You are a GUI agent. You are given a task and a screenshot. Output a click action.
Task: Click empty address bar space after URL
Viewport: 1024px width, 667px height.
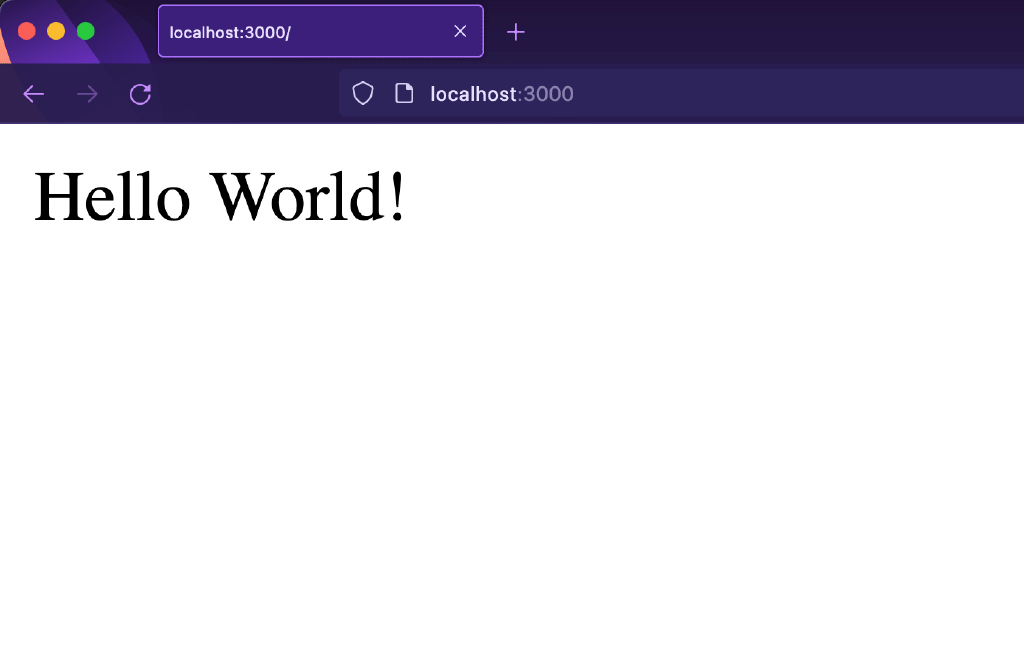(800, 94)
